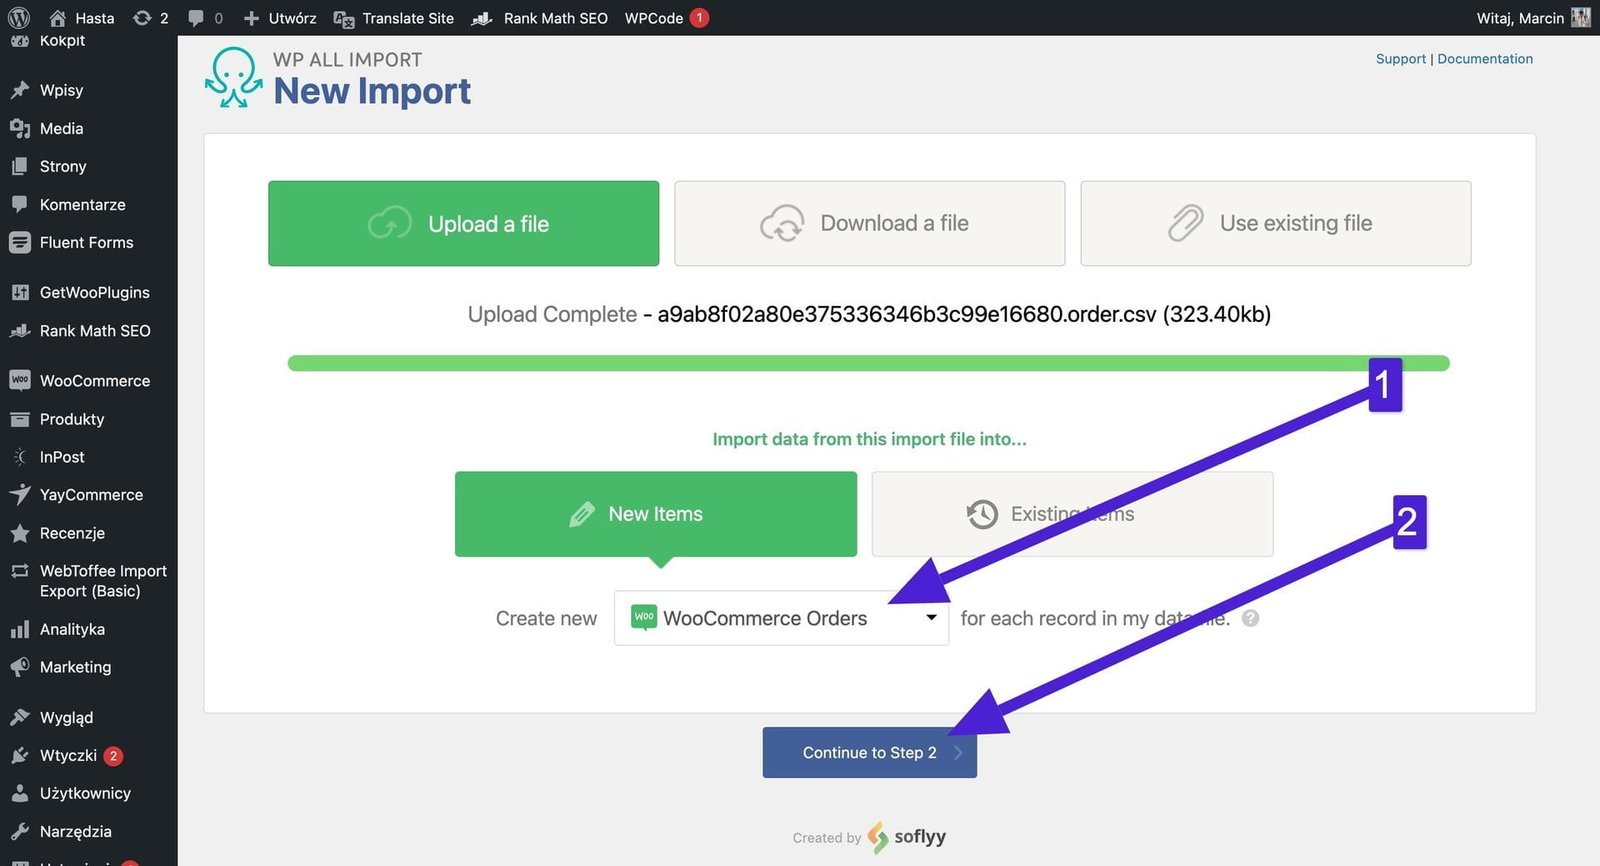
Task: Click the WP All Import octopus logo
Action: tap(234, 77)
